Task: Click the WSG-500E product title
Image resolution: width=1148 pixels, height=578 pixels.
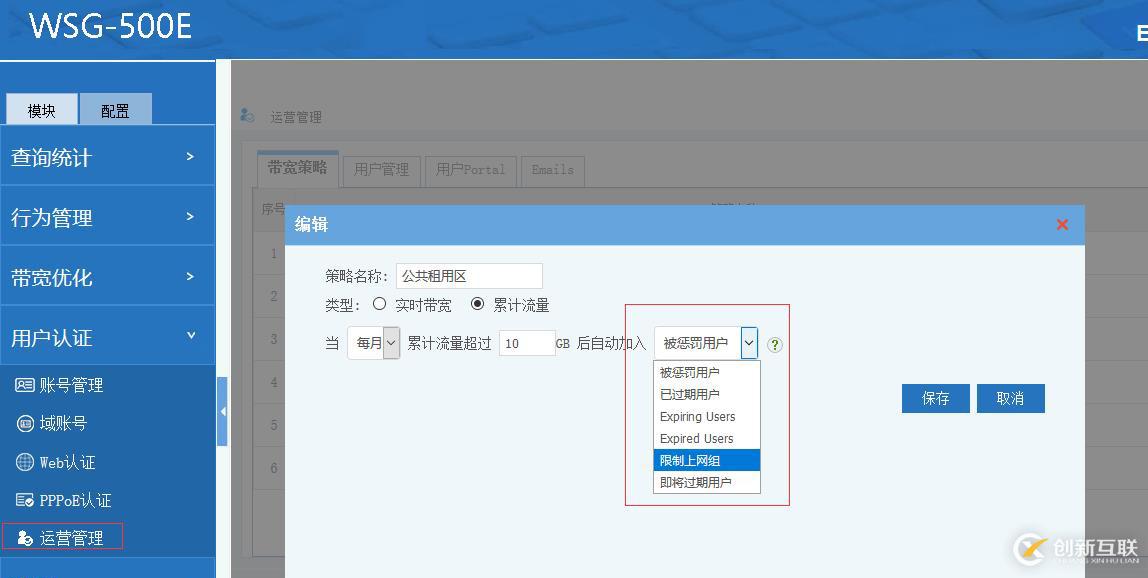Action: (x=111, y=26)
